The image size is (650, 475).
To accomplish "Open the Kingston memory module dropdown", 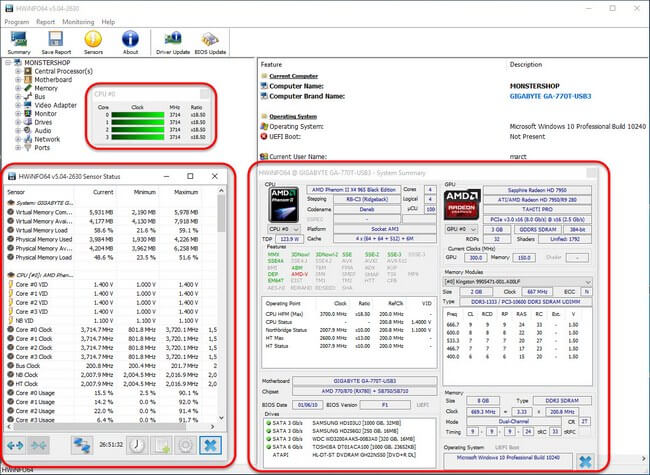I will (517, 282).
